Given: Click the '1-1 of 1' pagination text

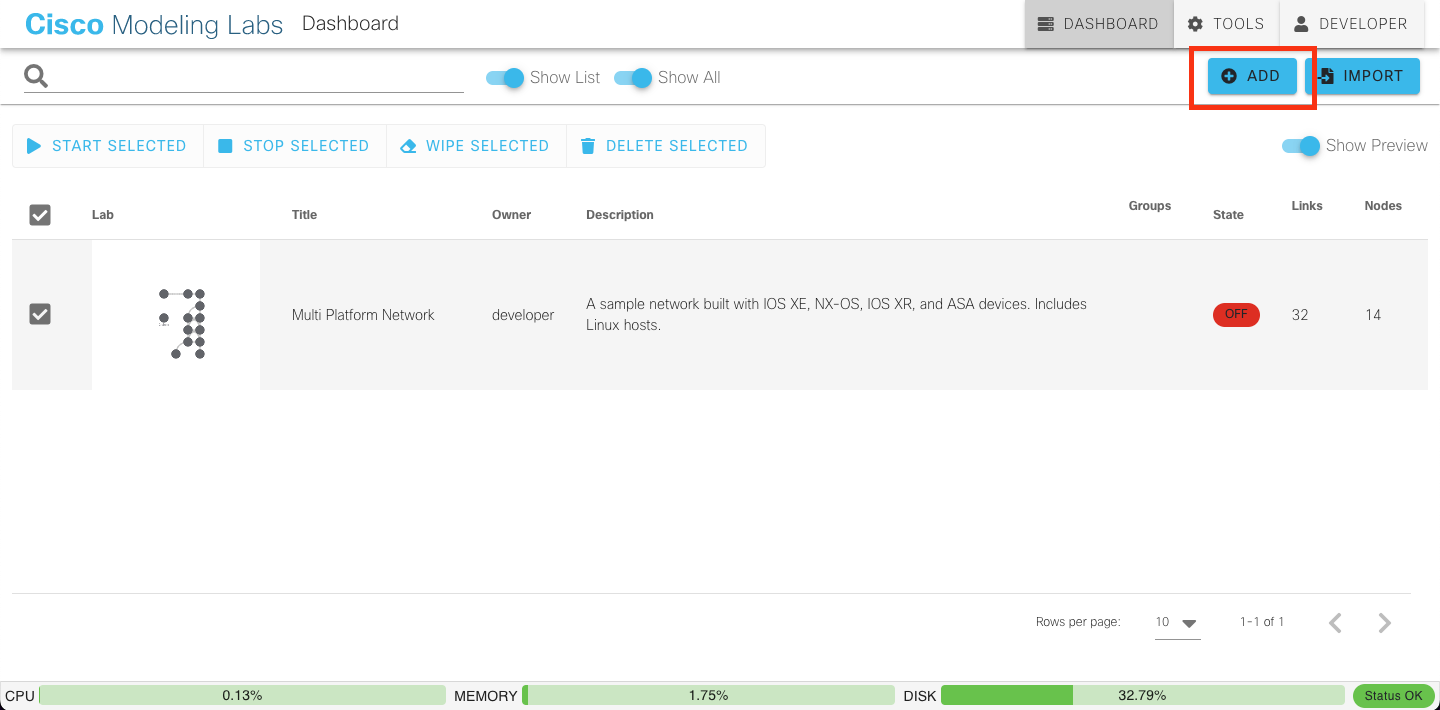Looking at the screenshot, I should tap(1262, 622).
